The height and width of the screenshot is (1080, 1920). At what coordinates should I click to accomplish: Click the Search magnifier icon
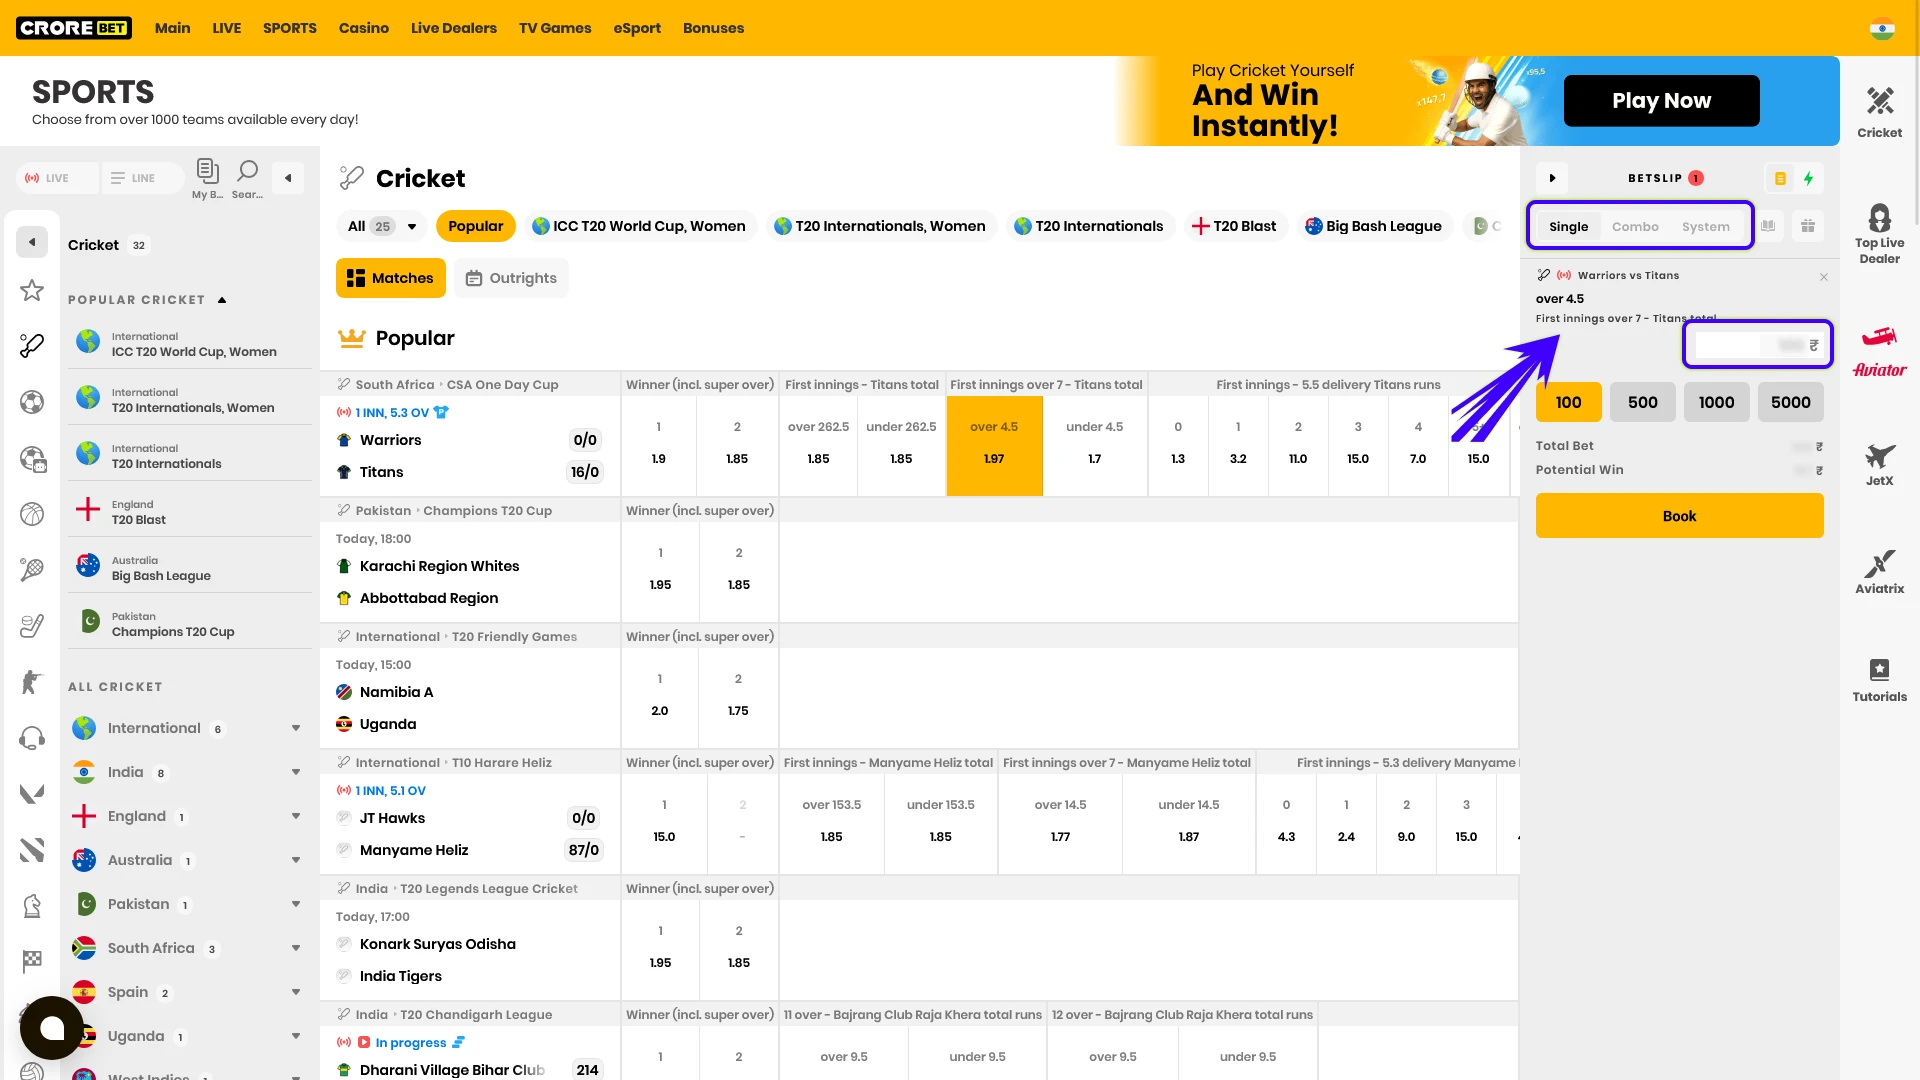(x=247, y=177)
